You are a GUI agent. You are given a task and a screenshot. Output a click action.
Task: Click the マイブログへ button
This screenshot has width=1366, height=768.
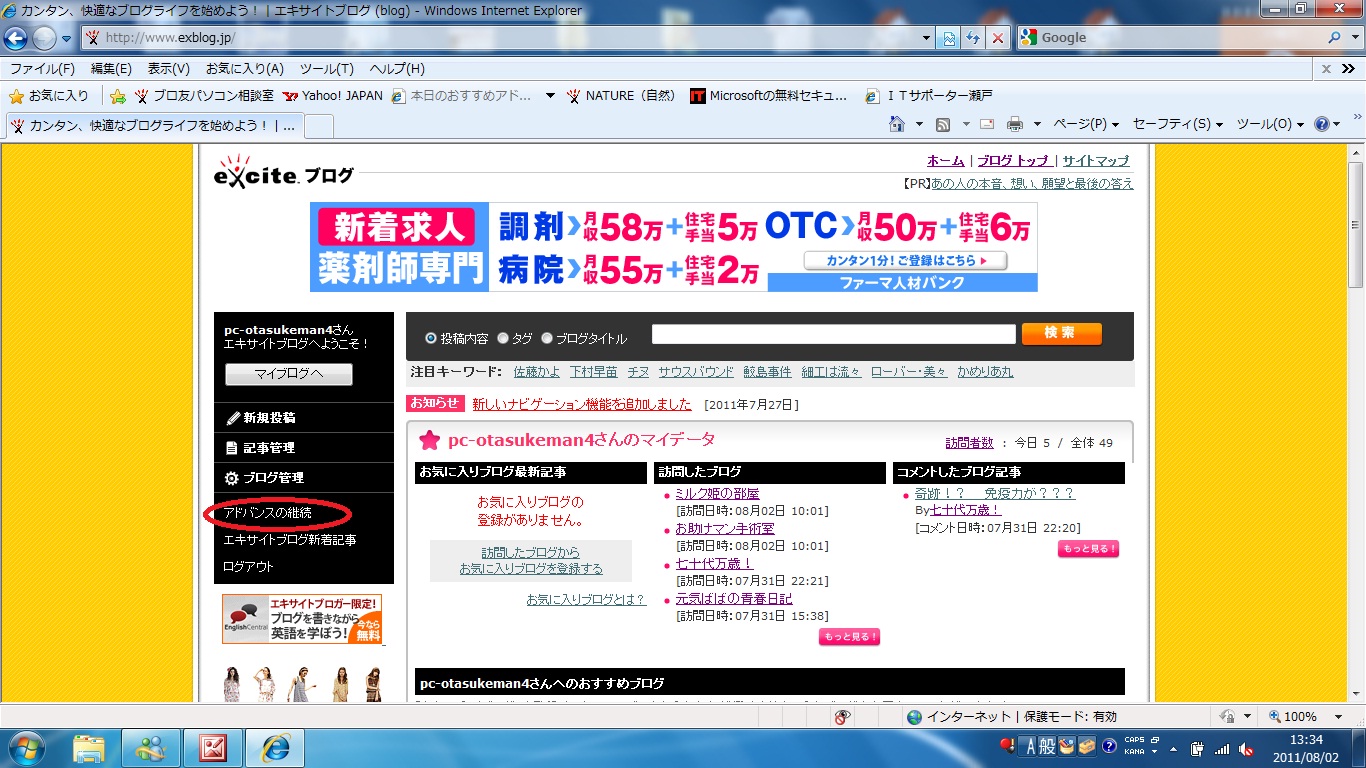click(289, 374)
